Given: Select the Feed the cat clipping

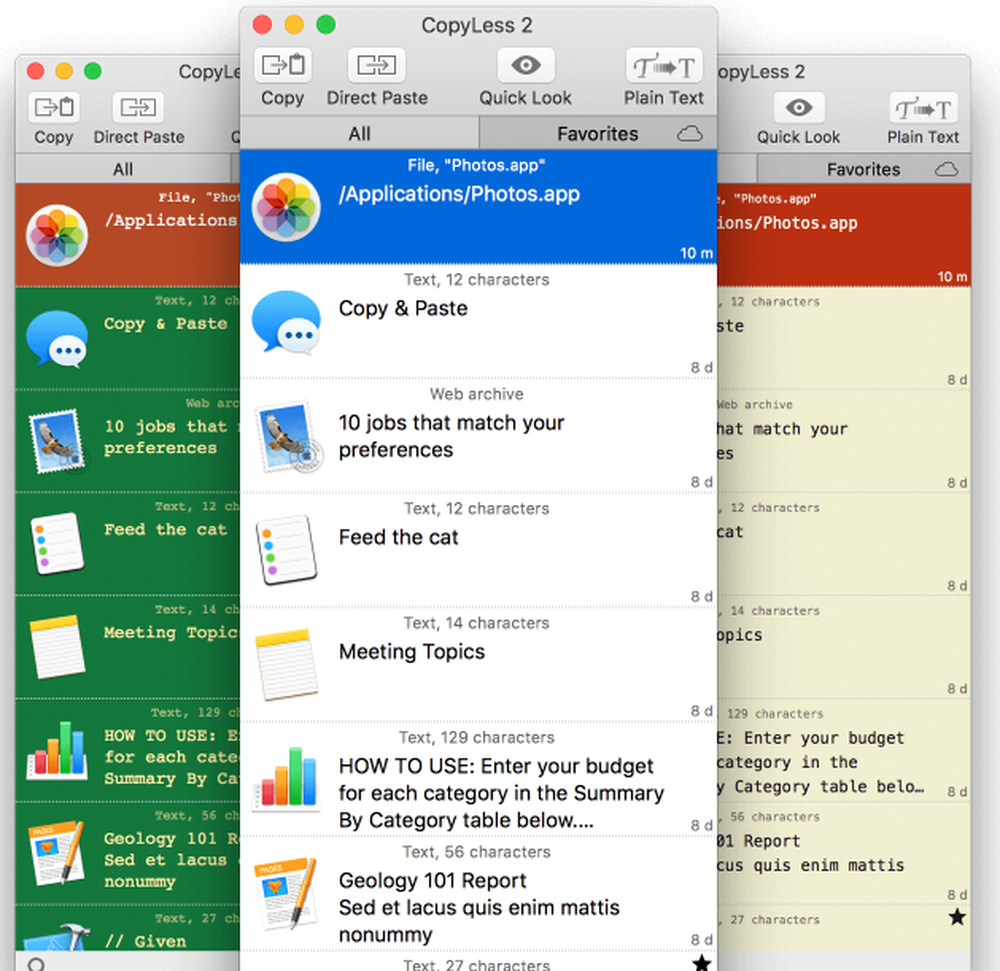Looking at the screenshot, I should click(478, 551).
